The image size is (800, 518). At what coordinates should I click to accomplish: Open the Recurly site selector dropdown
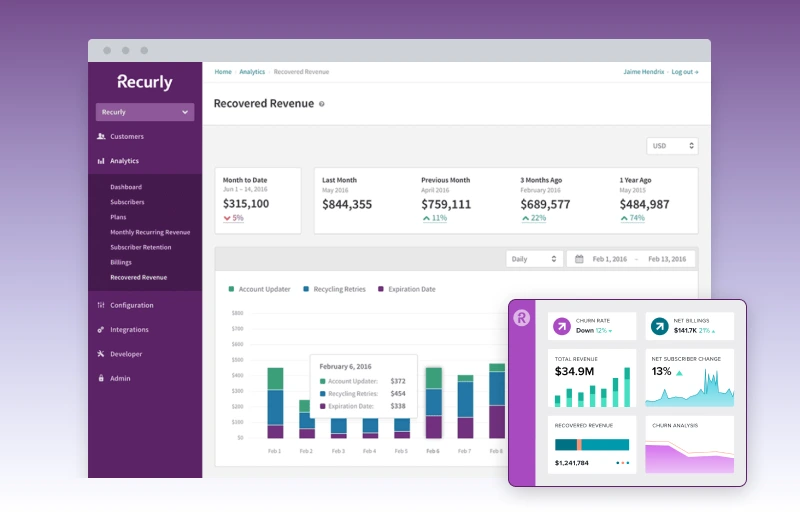click(x=145, y=112)
